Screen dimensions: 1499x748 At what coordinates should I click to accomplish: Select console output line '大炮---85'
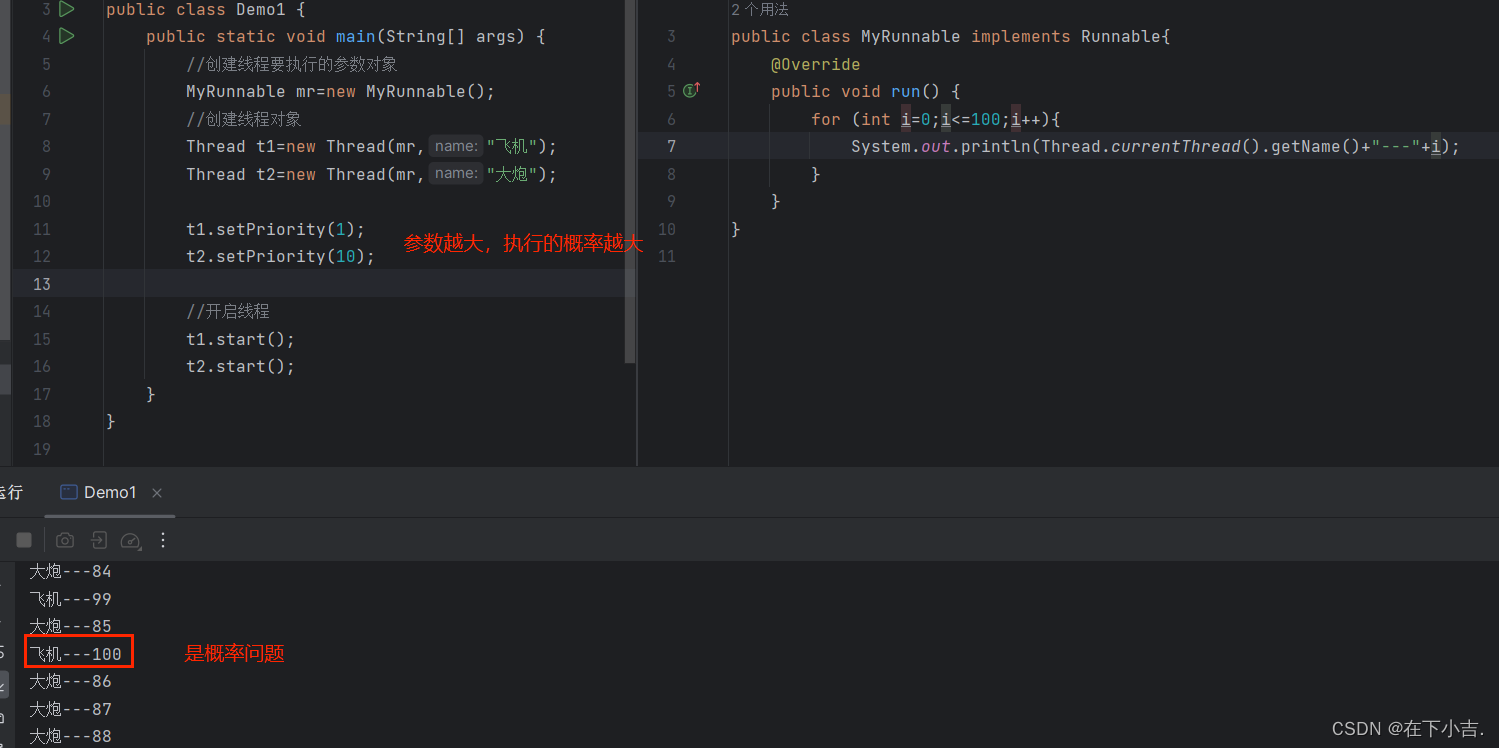(70, 626)
